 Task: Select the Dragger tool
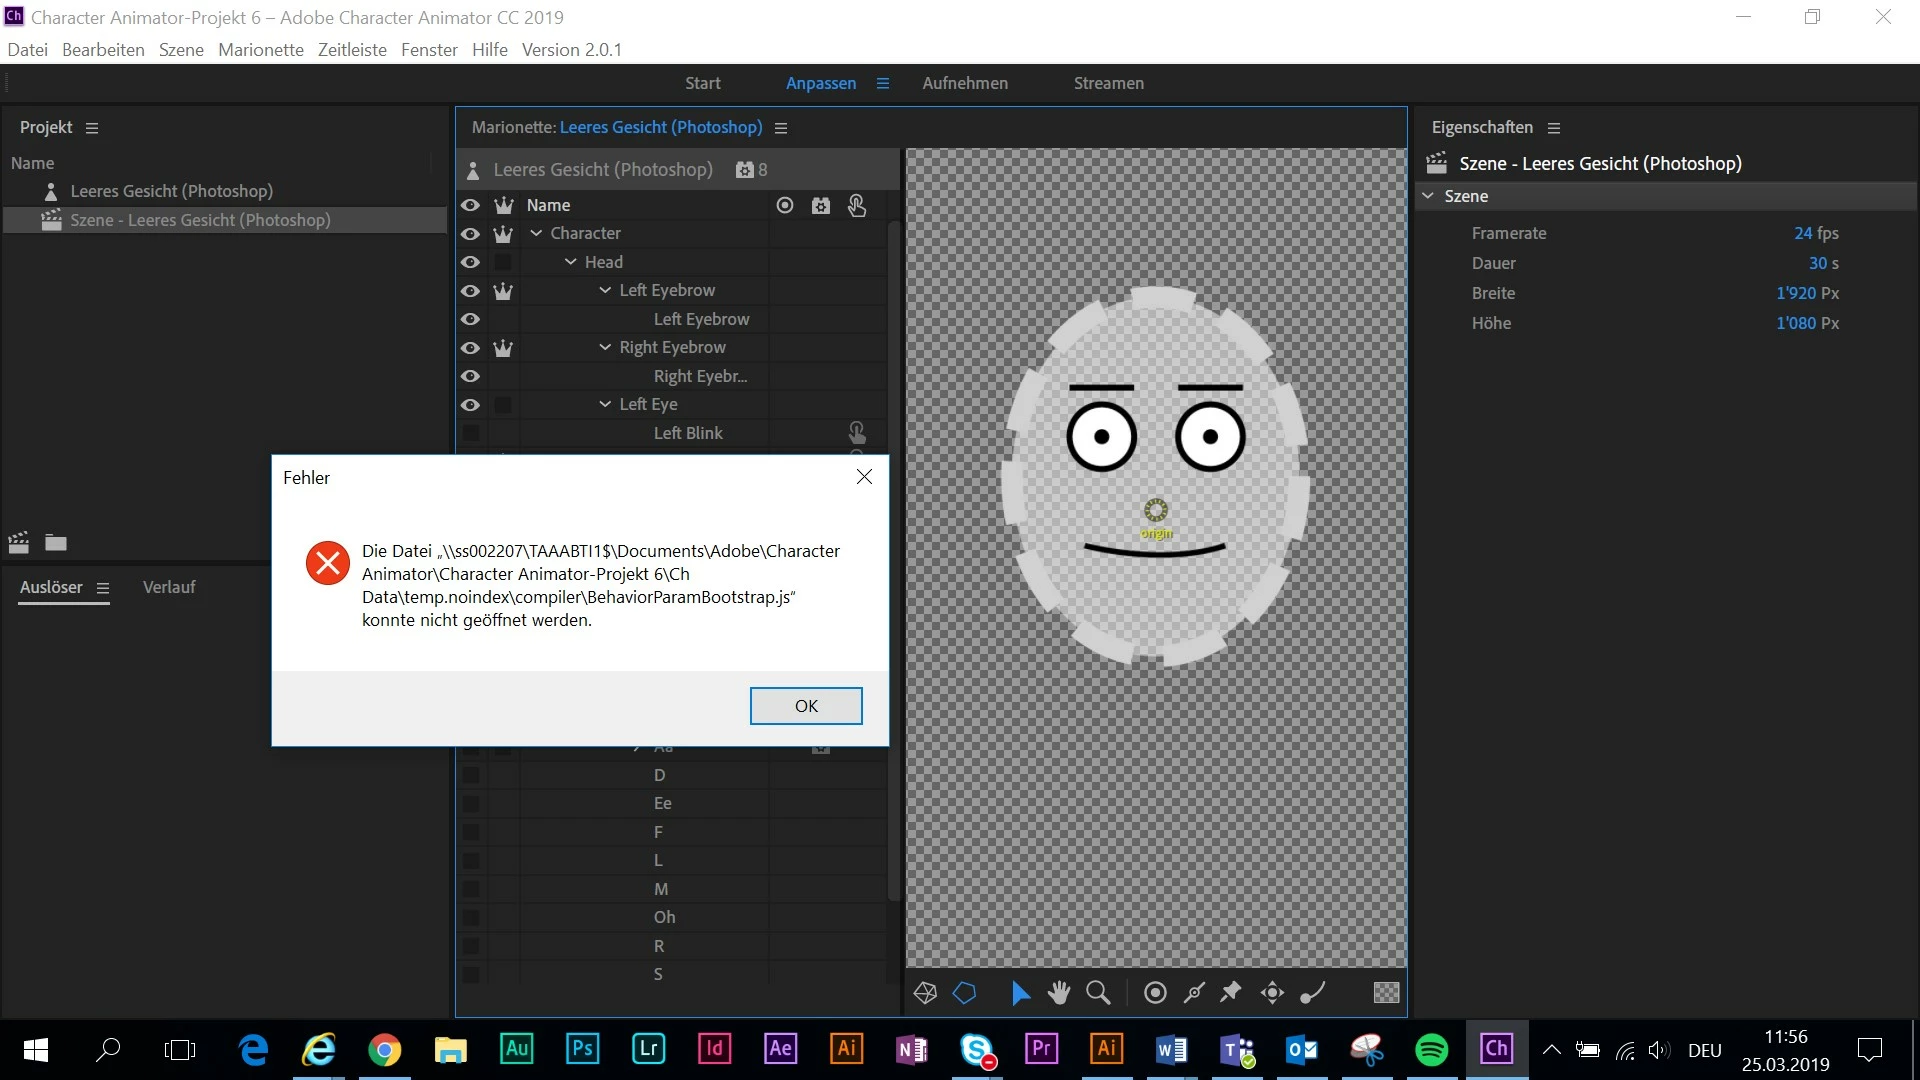pyautogui.click(x=1272, y=992)
